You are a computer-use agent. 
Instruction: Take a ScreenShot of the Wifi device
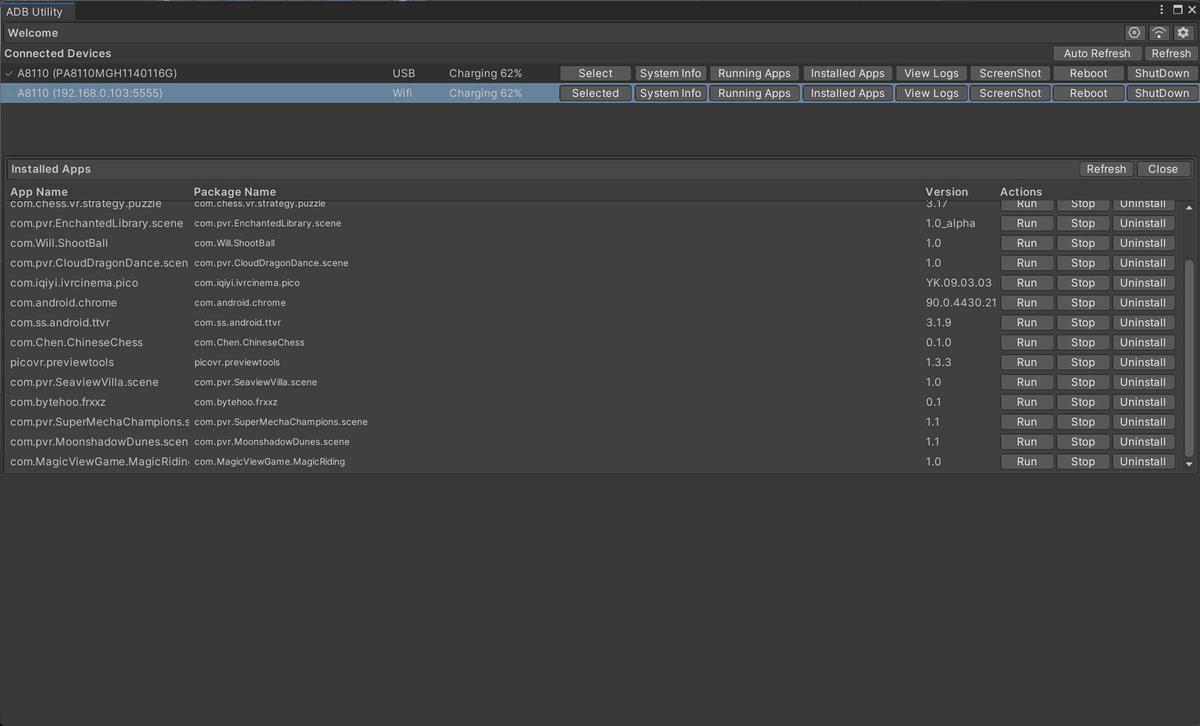pos(1010,93)
